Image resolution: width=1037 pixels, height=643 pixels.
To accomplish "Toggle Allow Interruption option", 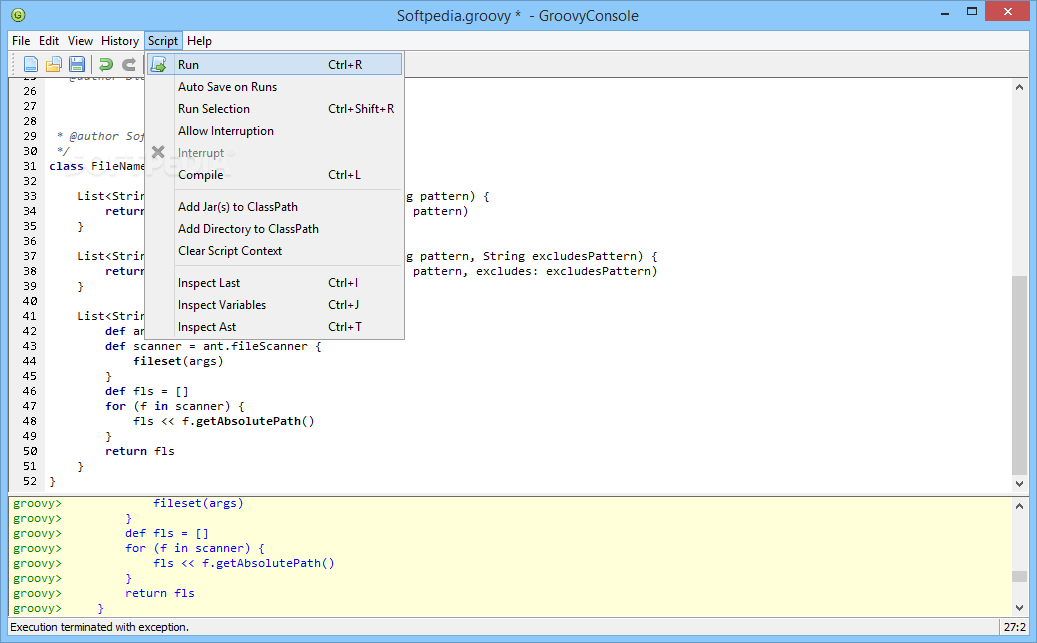I will (274, 131).
